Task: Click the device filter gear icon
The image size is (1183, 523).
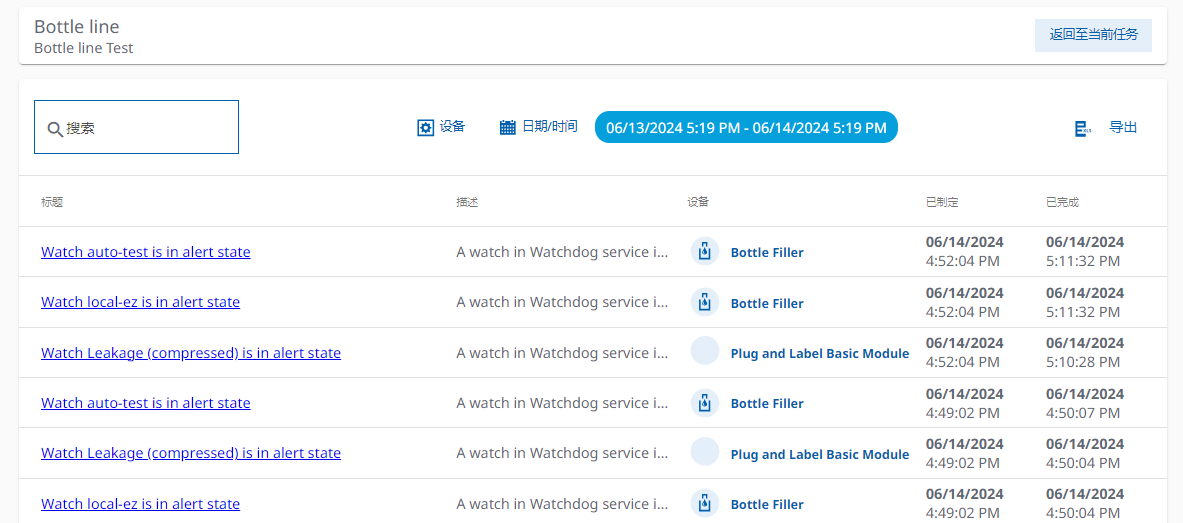Action: [425, 128]
